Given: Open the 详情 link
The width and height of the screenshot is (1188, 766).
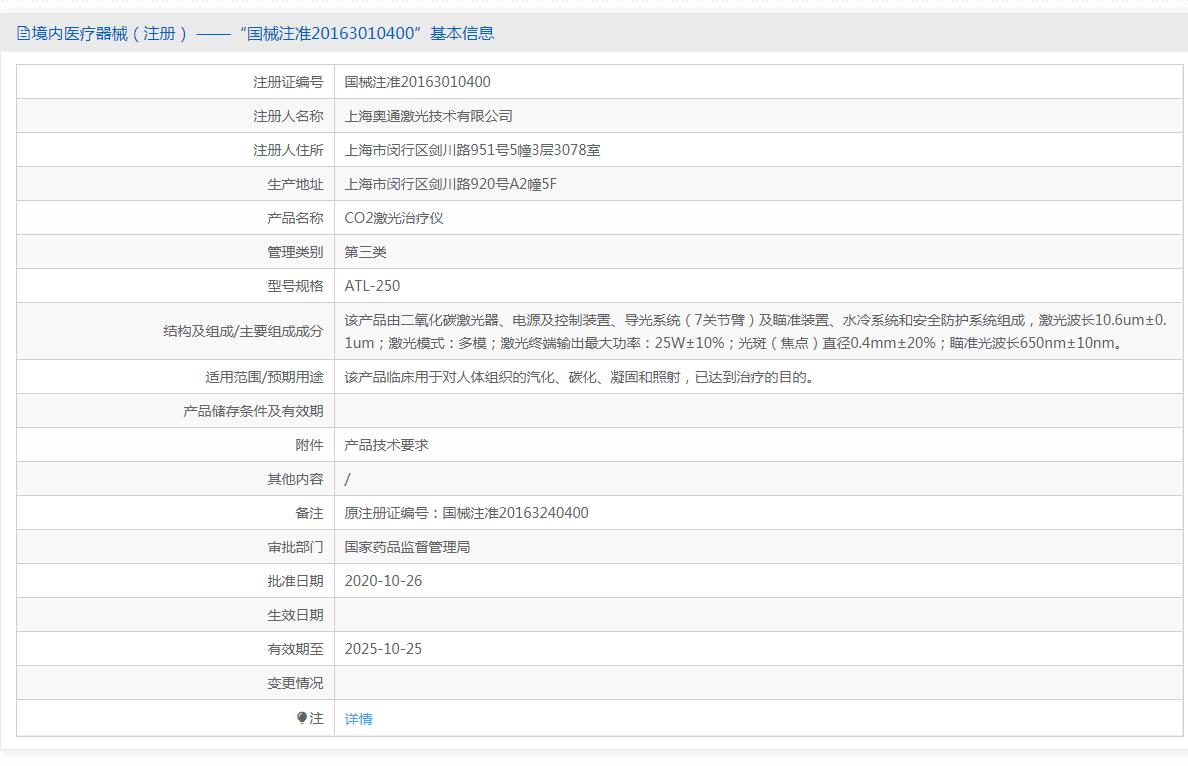Looking at the screenshot, I should (358, 719).
